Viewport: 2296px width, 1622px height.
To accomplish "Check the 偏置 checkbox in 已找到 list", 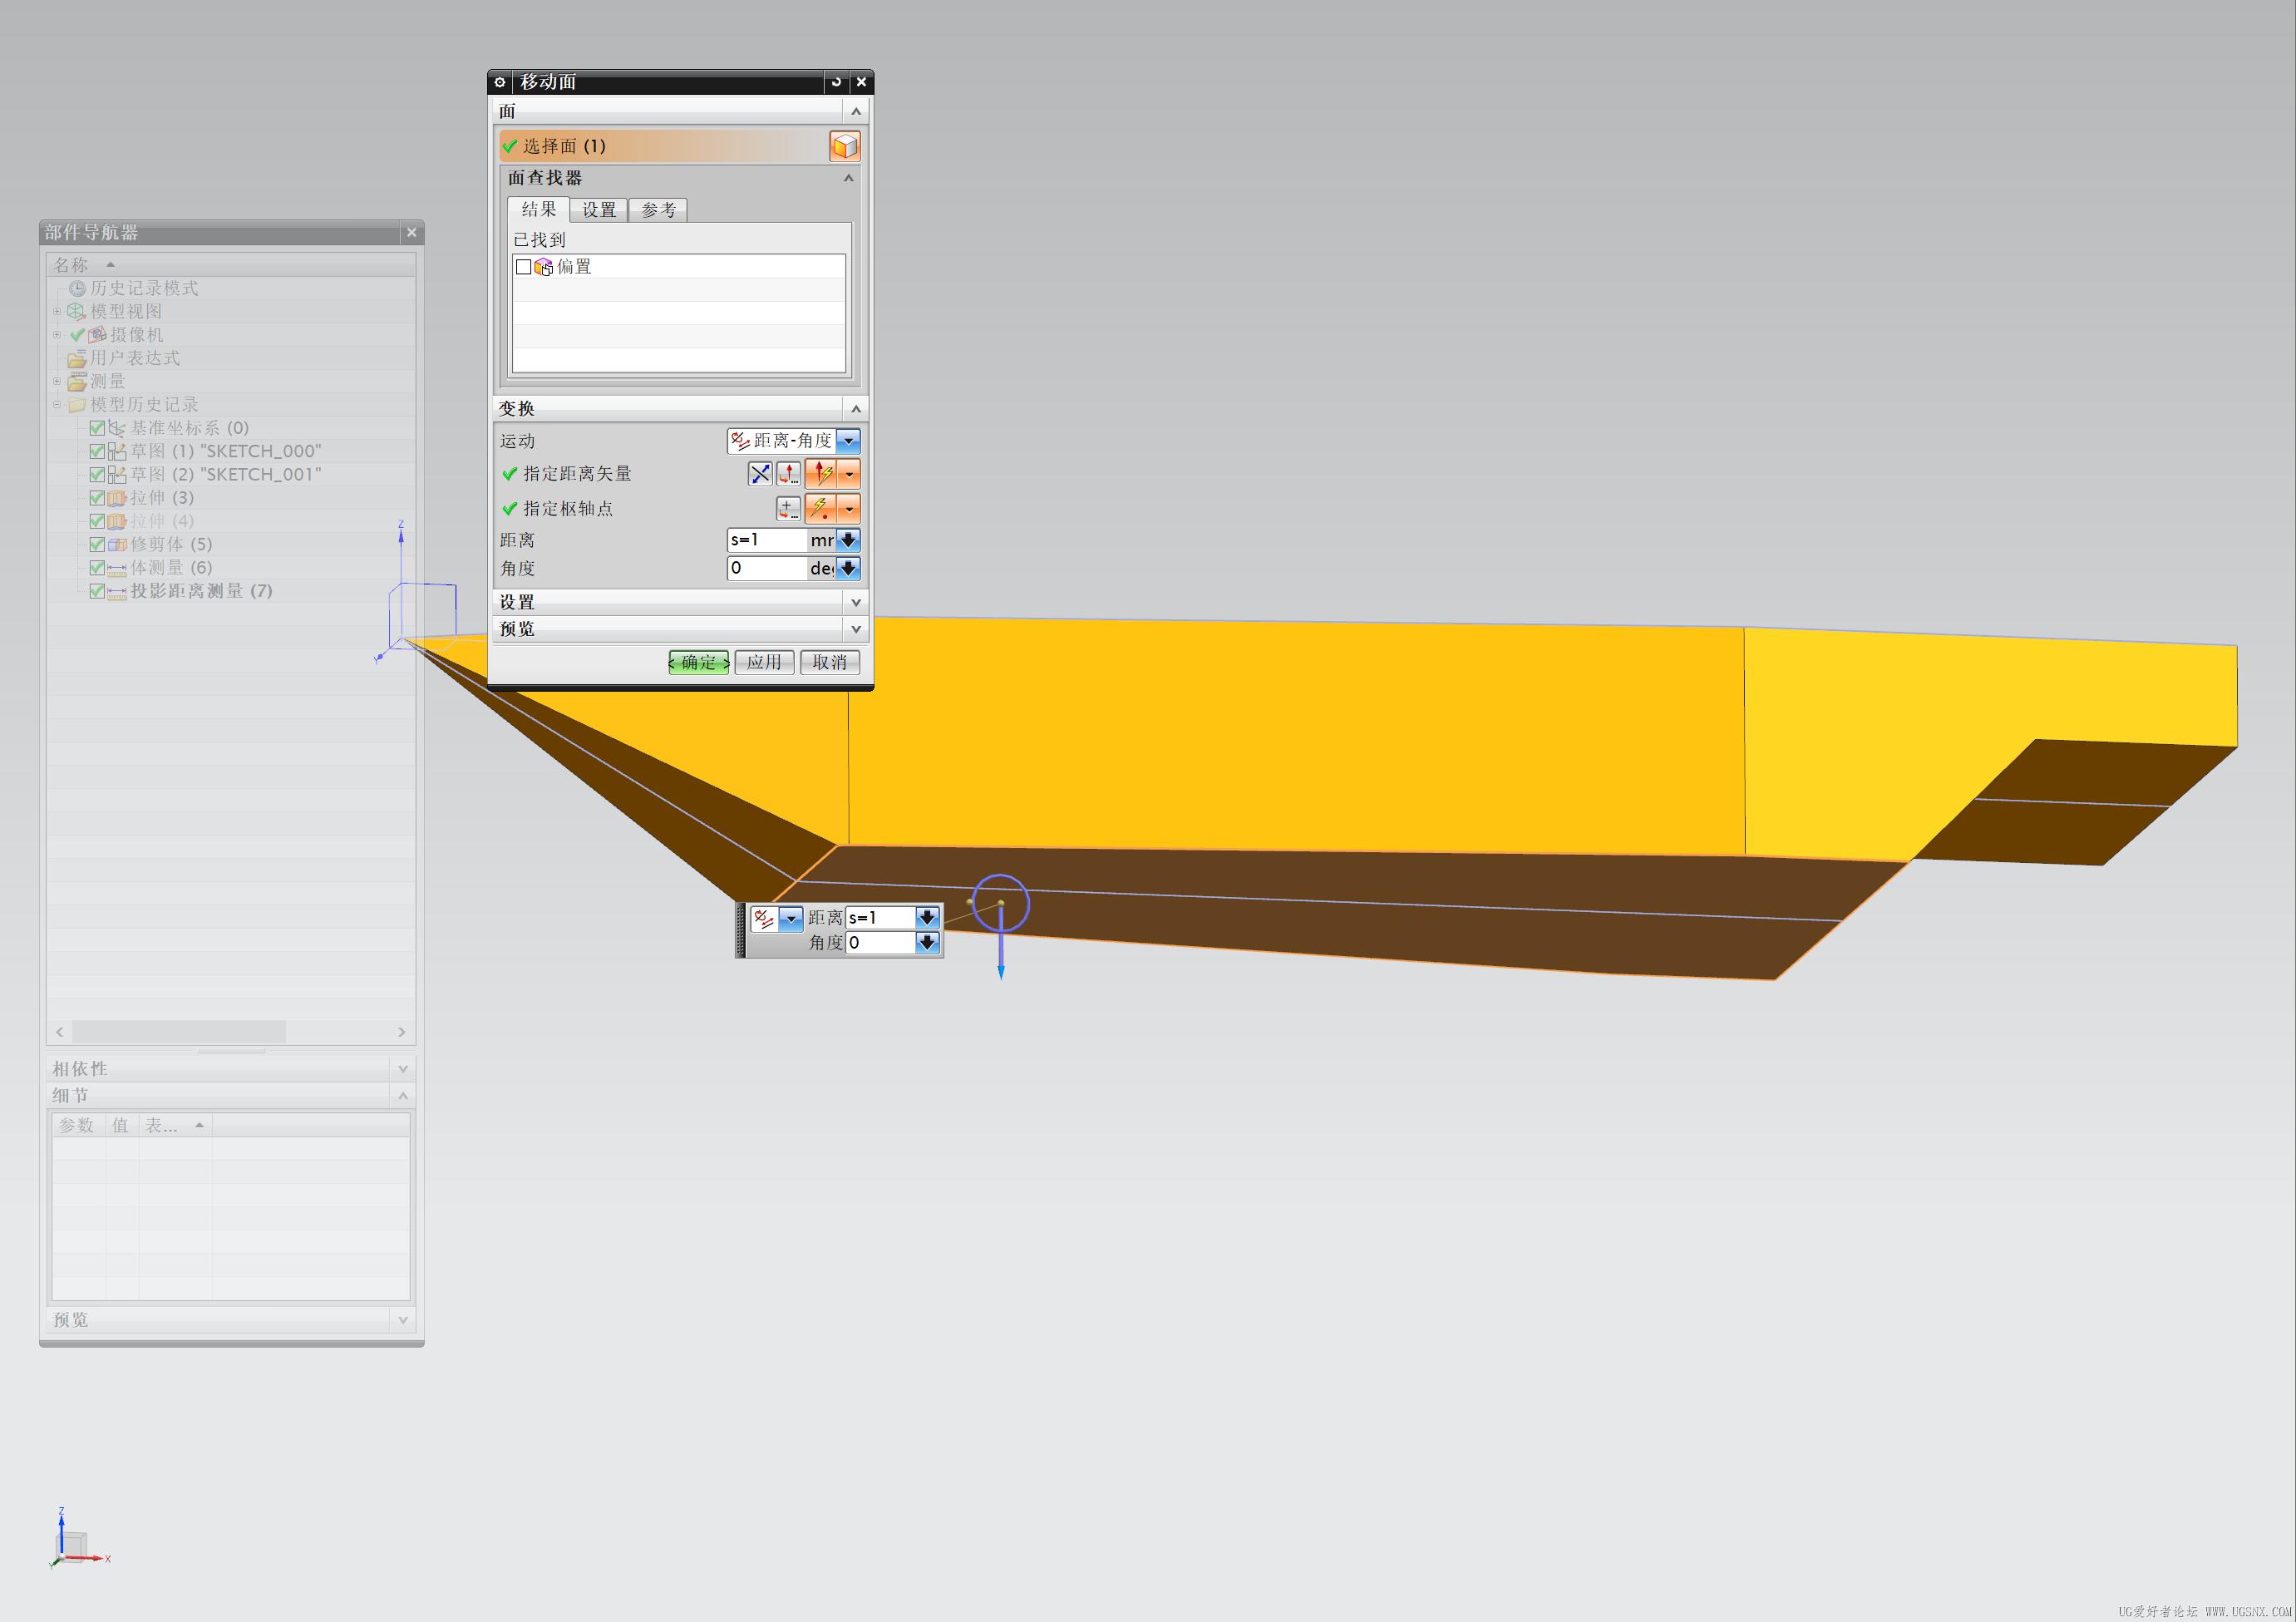I will click(523, 267).
